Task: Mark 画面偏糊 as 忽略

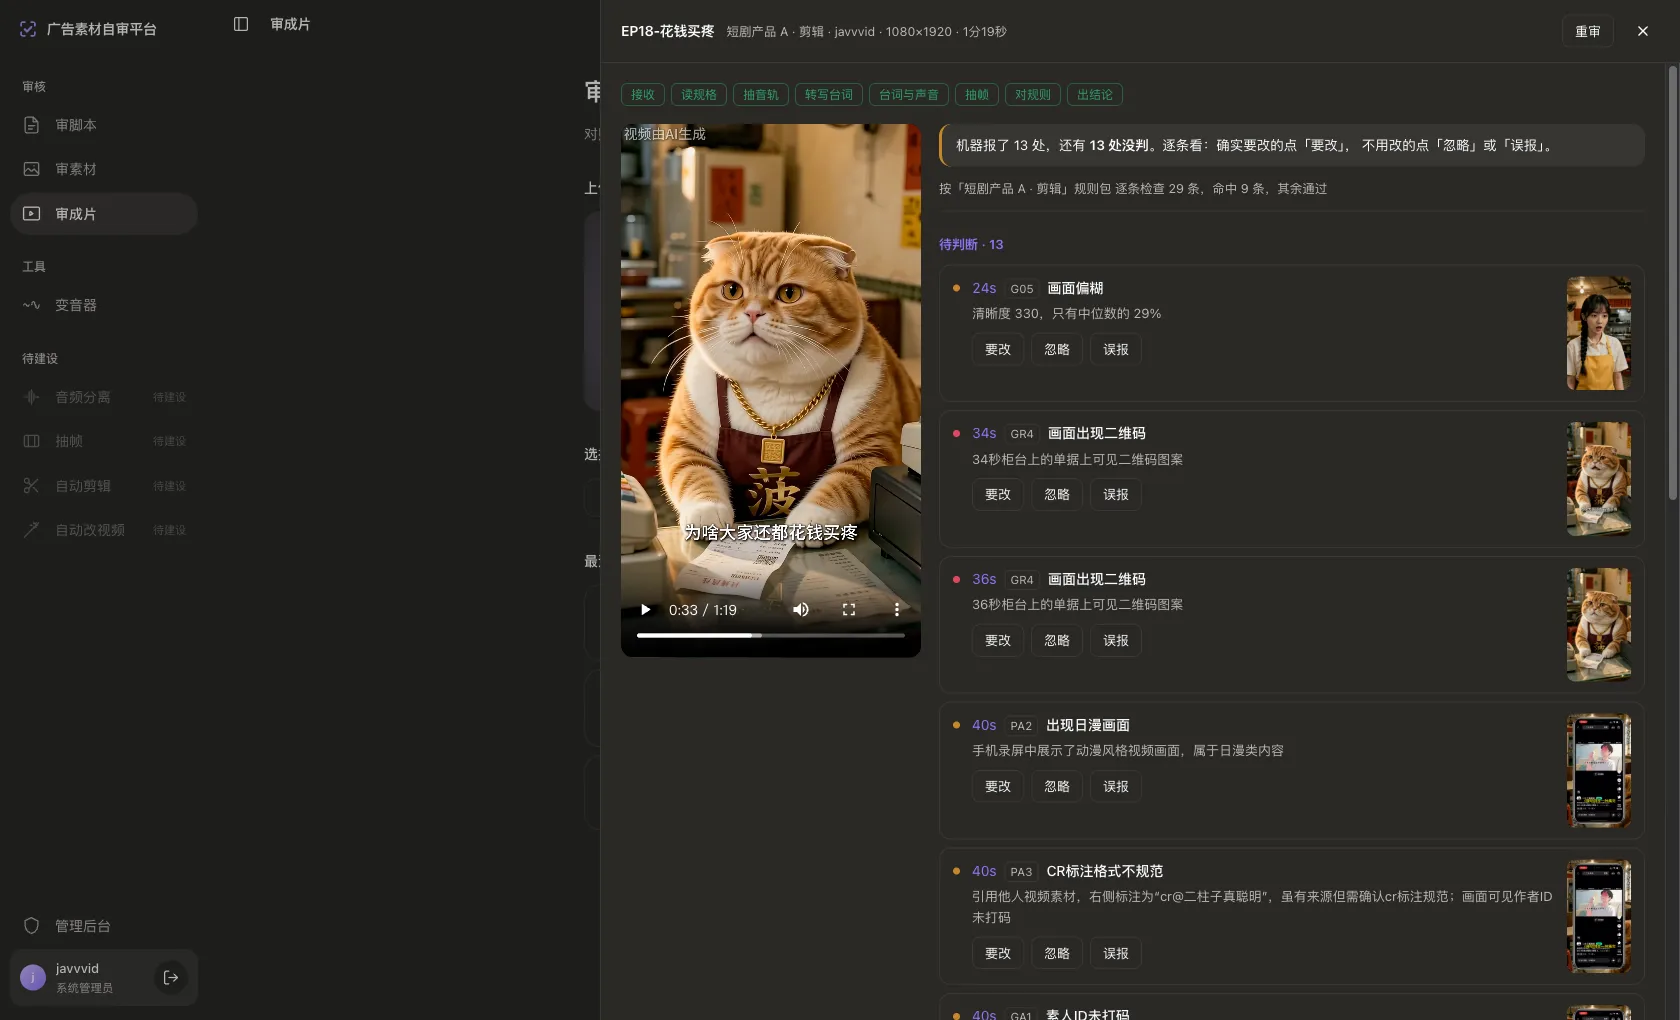Action: pos(1057,350)
